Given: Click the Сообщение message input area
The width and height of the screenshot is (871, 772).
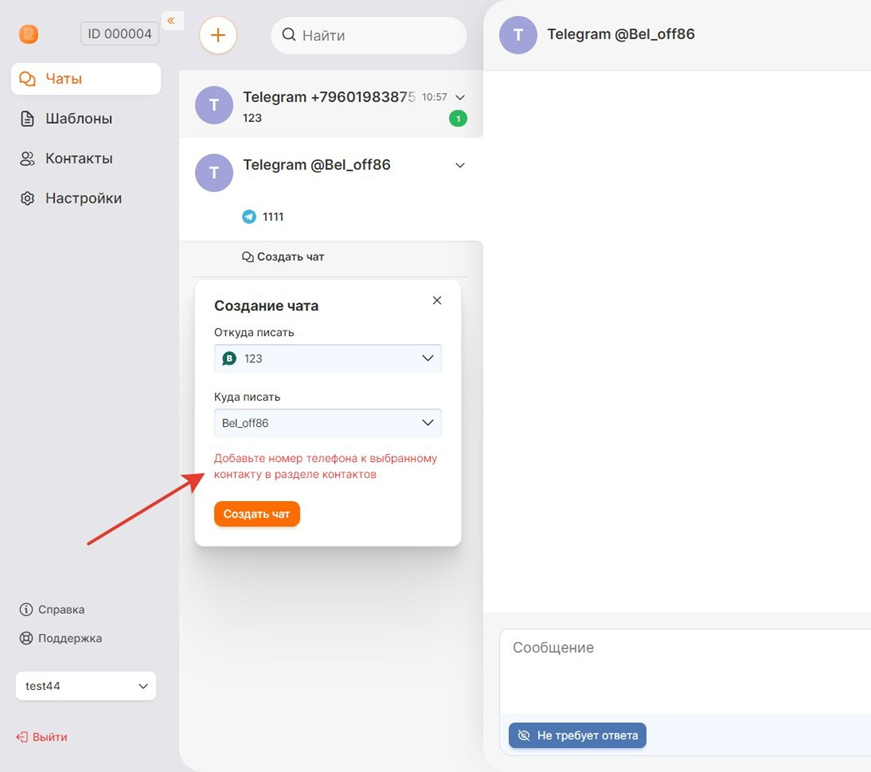Looking at the screenshot, I should click(685, 671).
